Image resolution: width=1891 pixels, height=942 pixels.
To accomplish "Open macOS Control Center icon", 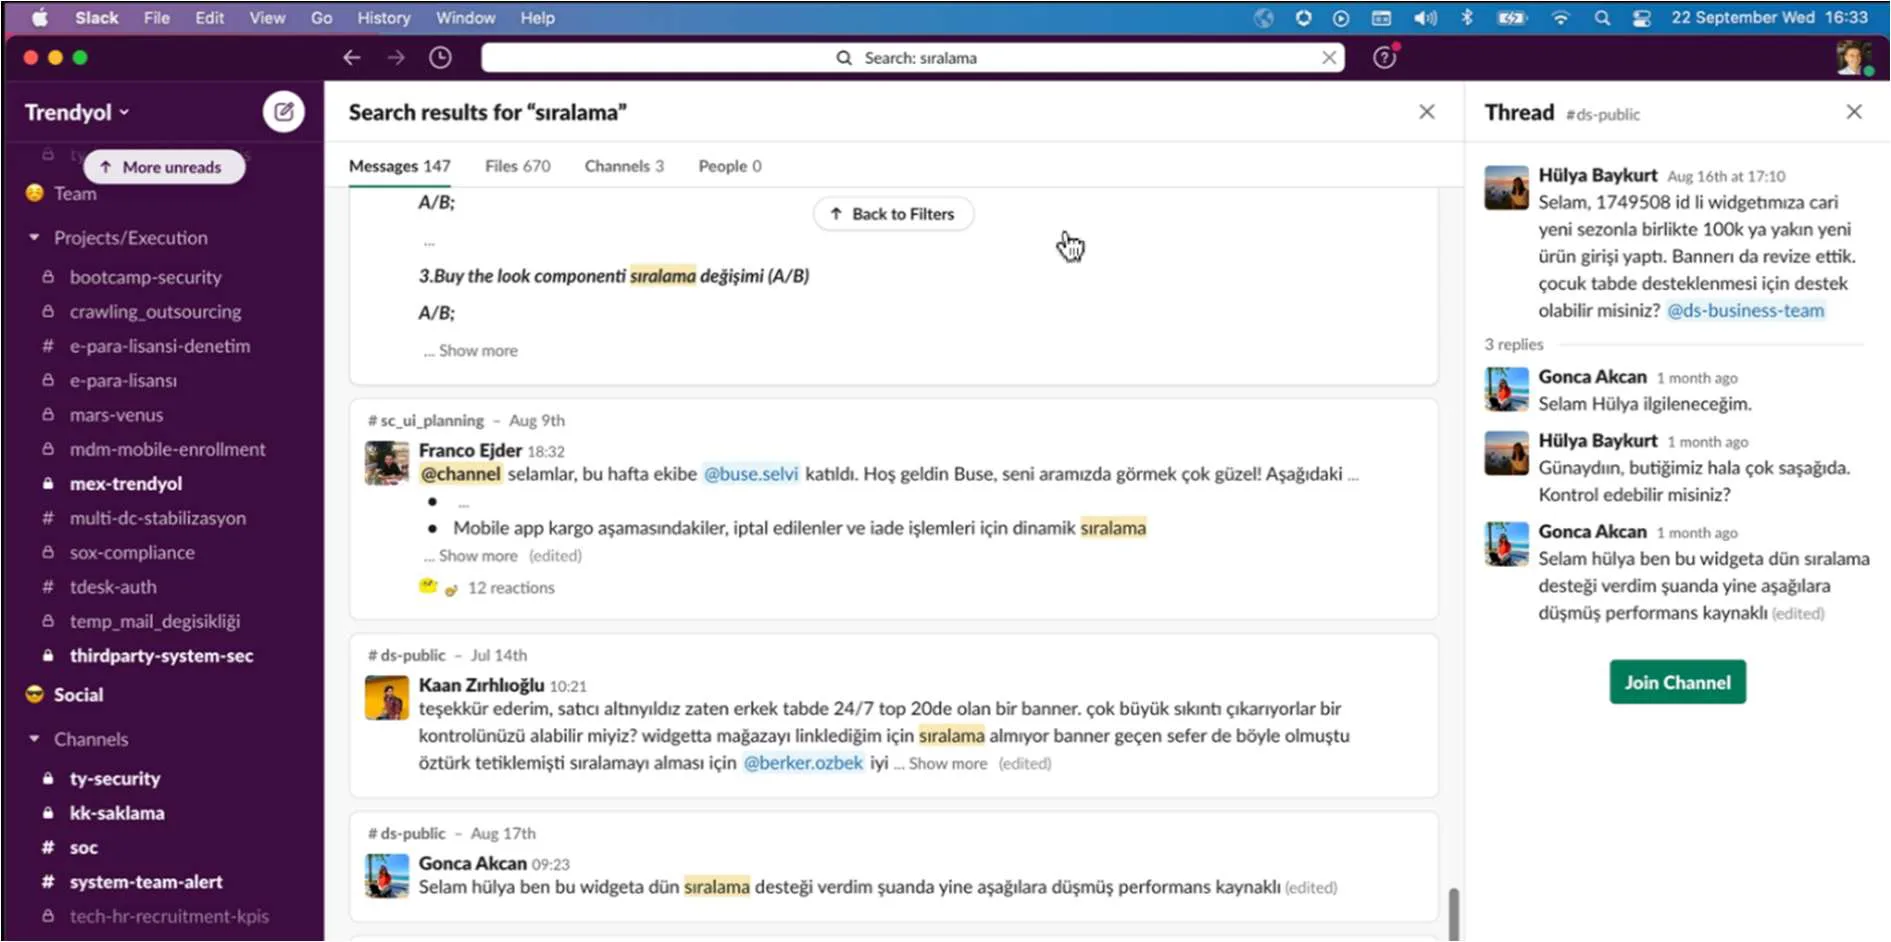I will pos(1641,17).
